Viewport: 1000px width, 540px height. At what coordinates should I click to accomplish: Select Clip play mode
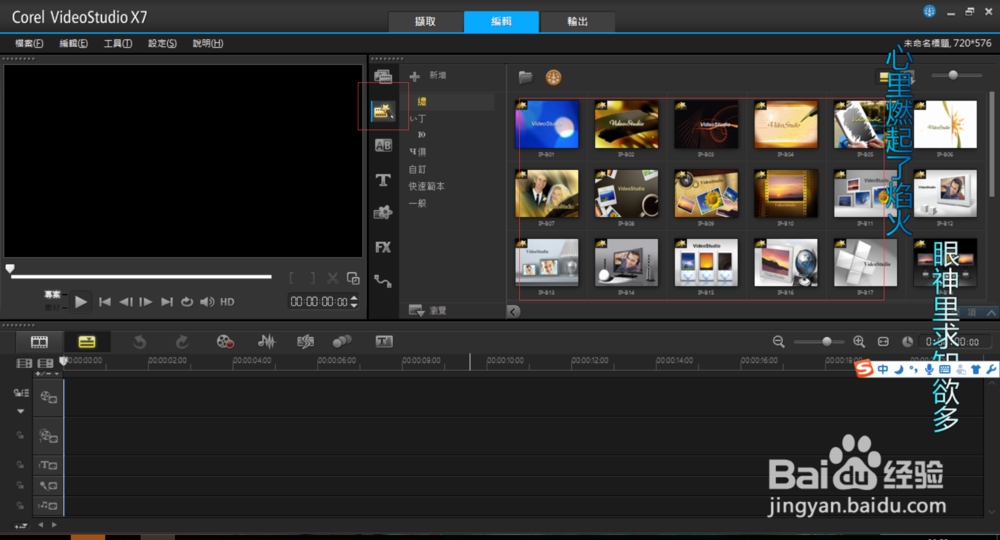coord(52,307)
